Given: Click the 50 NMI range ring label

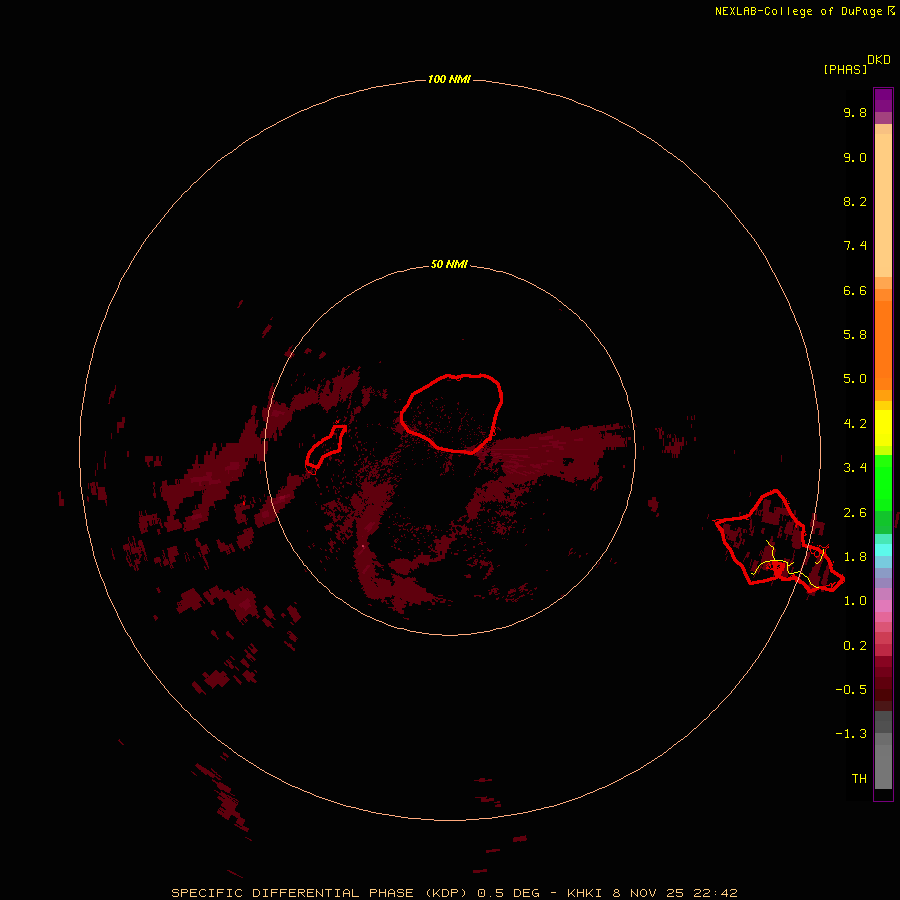Looking at the screenshot, I should pos(449,264).
